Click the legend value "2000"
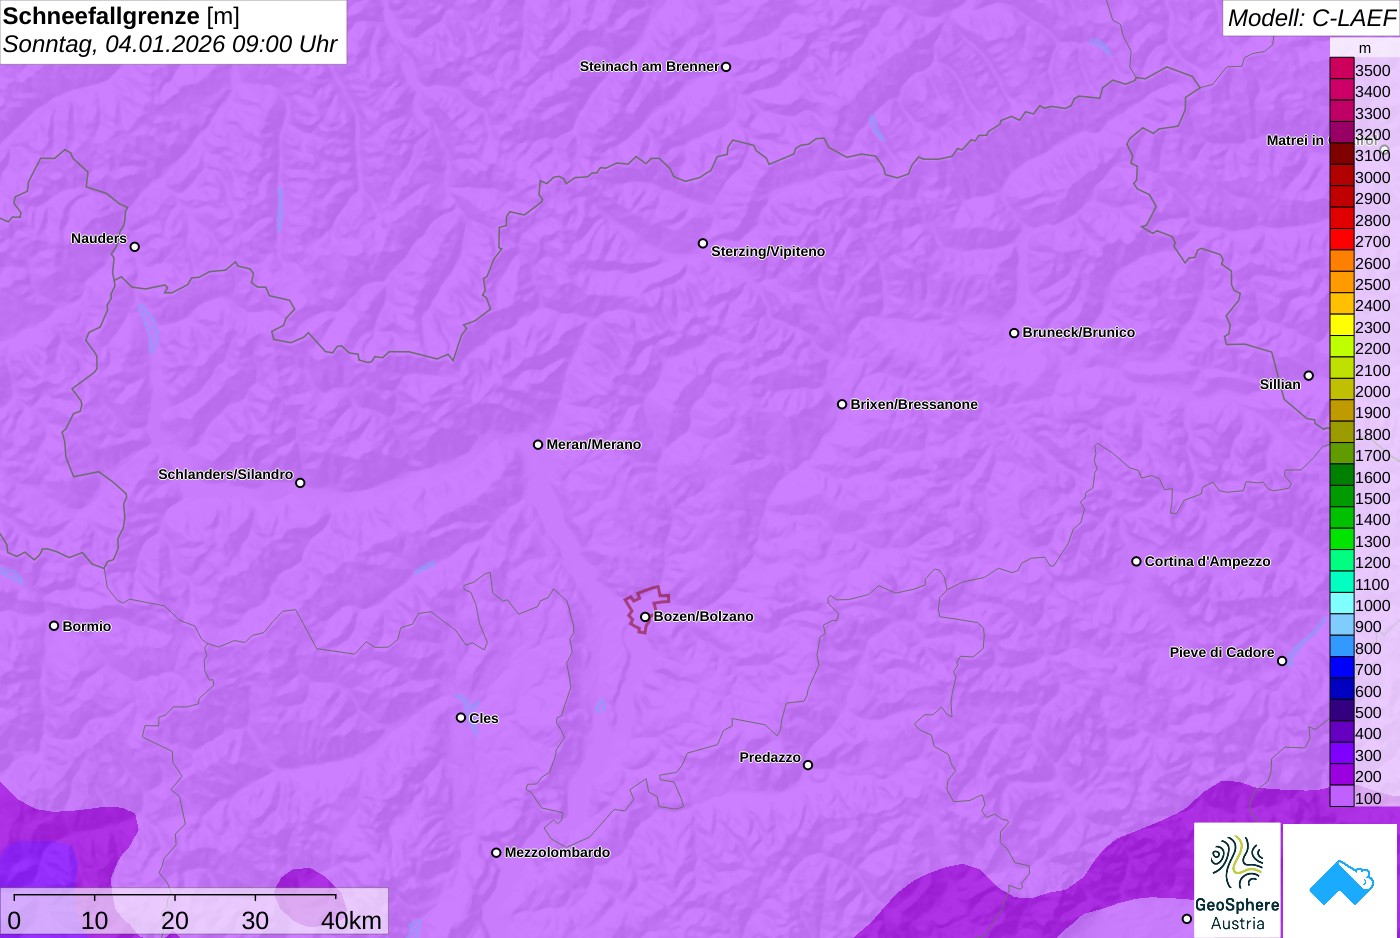 tap(1373, 392)
